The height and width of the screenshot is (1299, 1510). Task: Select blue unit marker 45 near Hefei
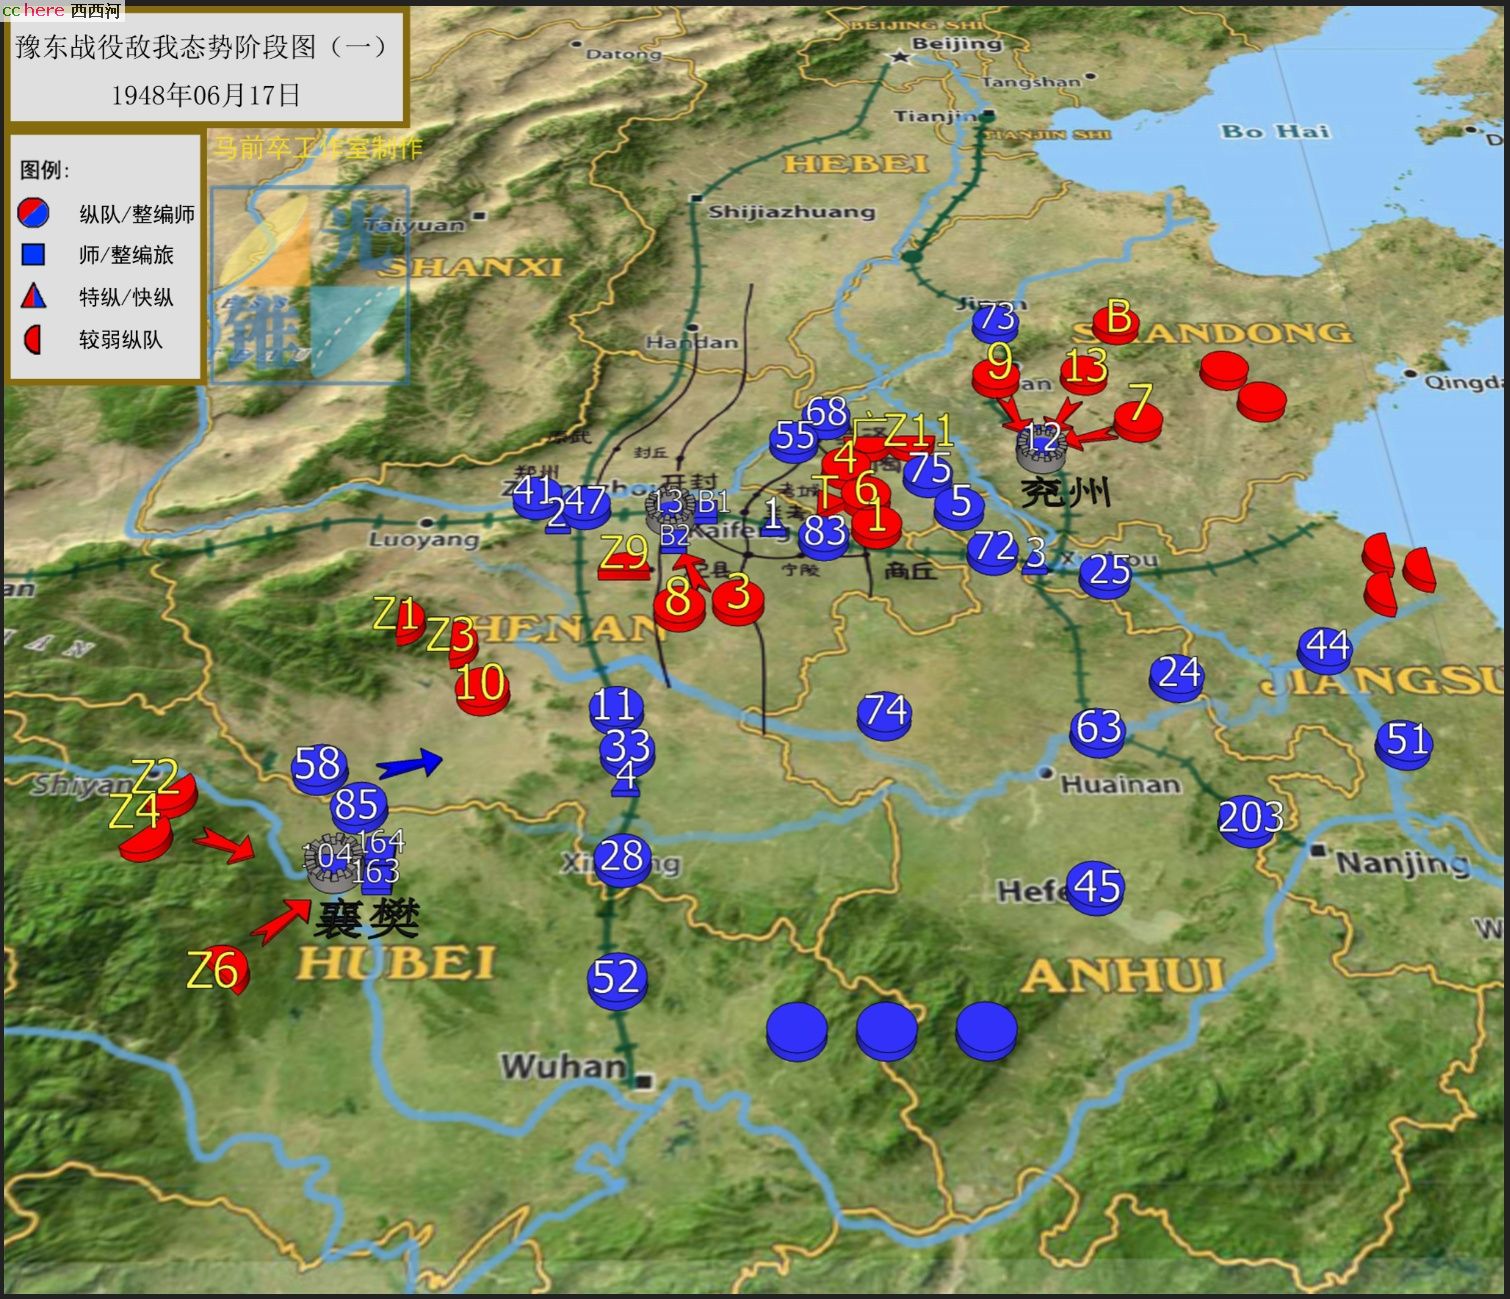click(1096, 888)
